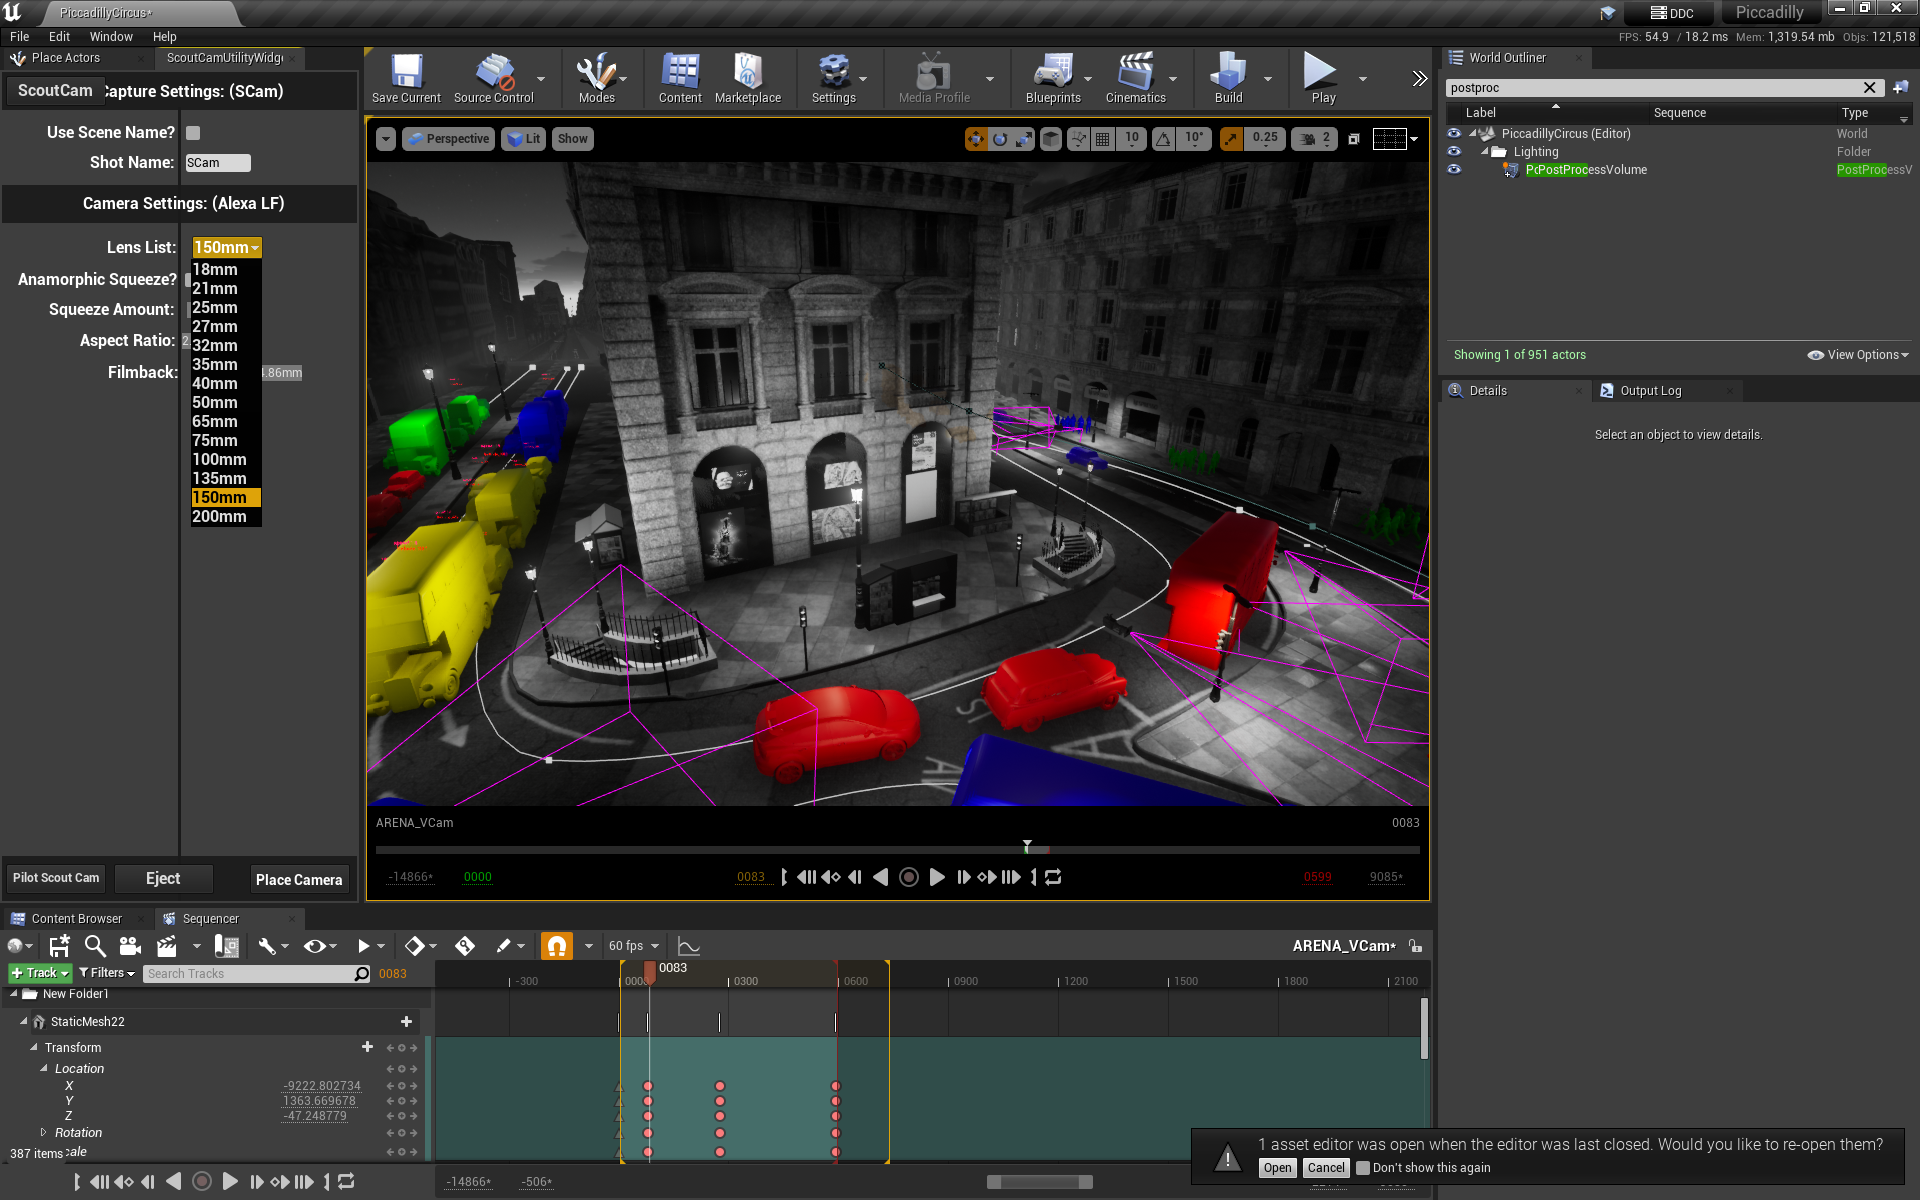Click the Save Current toolbar icon
1920x1200 pixels.
[406, 78]
